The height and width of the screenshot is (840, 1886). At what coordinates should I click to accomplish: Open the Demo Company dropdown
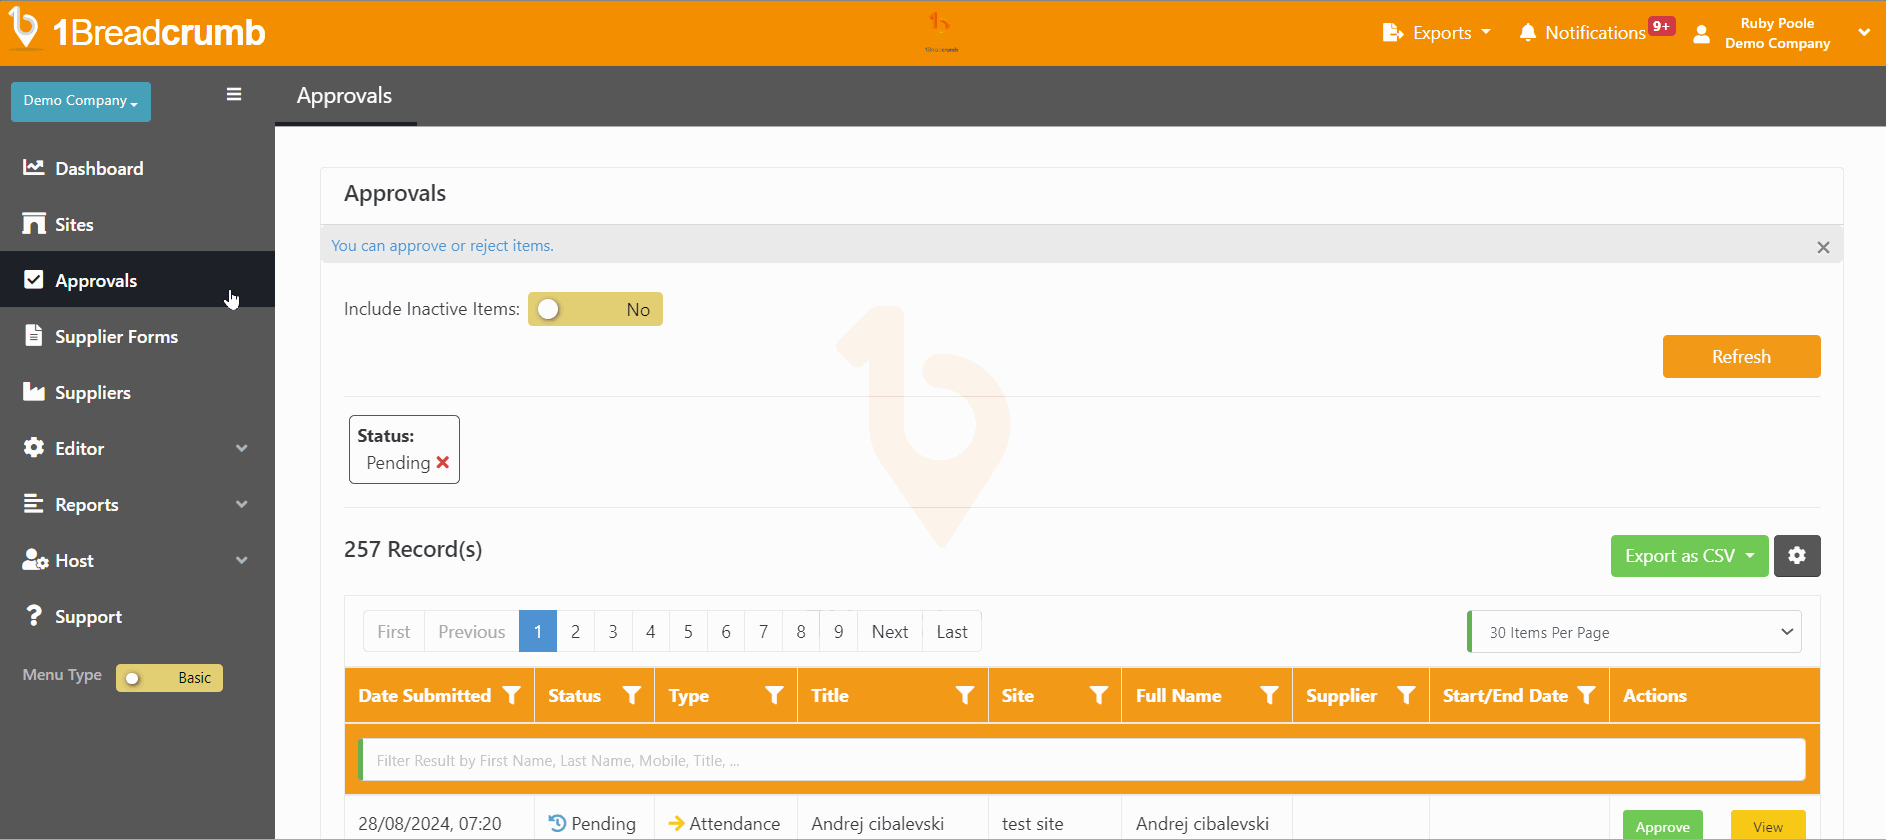tap(81, 101)
